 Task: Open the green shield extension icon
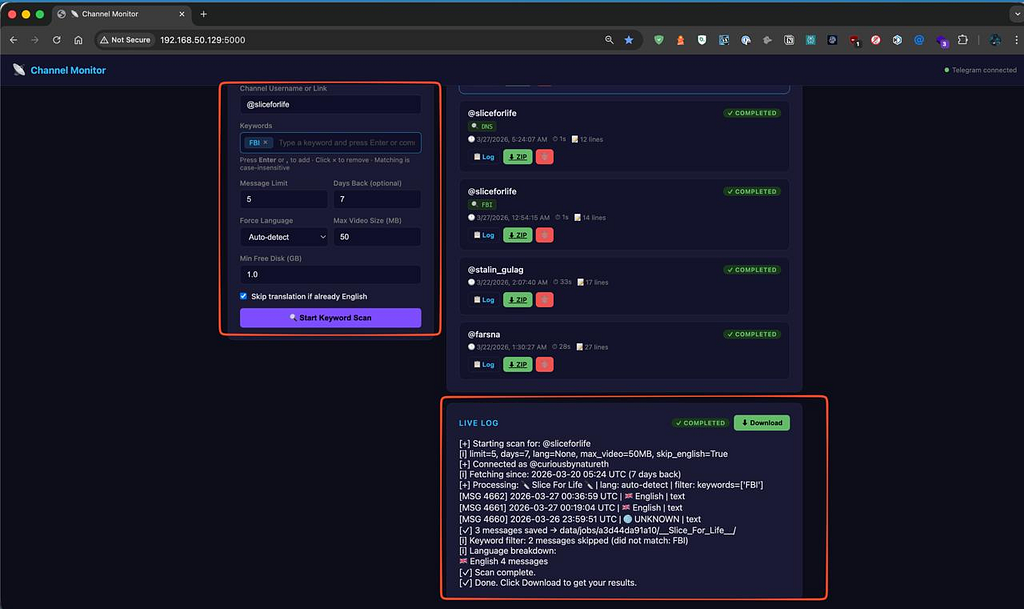click(659, 40)
